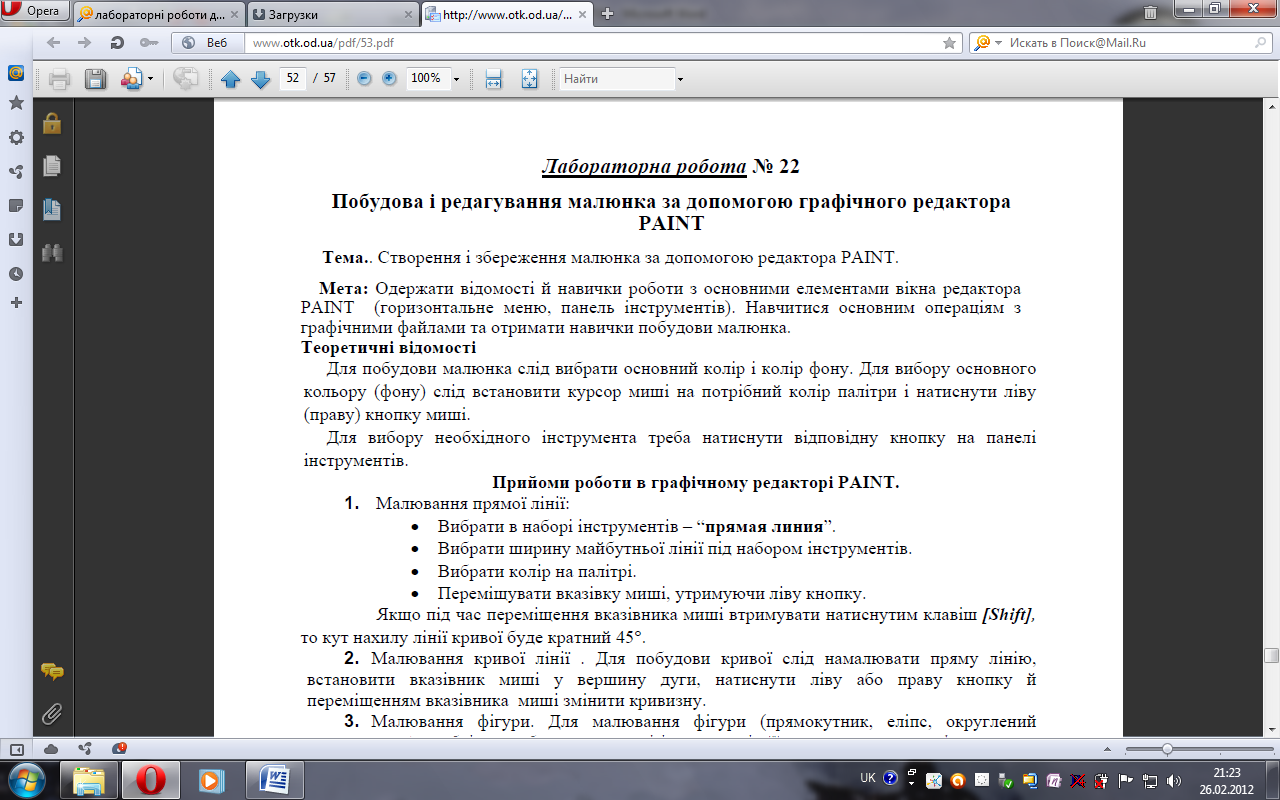Open Opera Unite icon in status bar
This screenshot has height=800, width=1280.
coord(85,748)
